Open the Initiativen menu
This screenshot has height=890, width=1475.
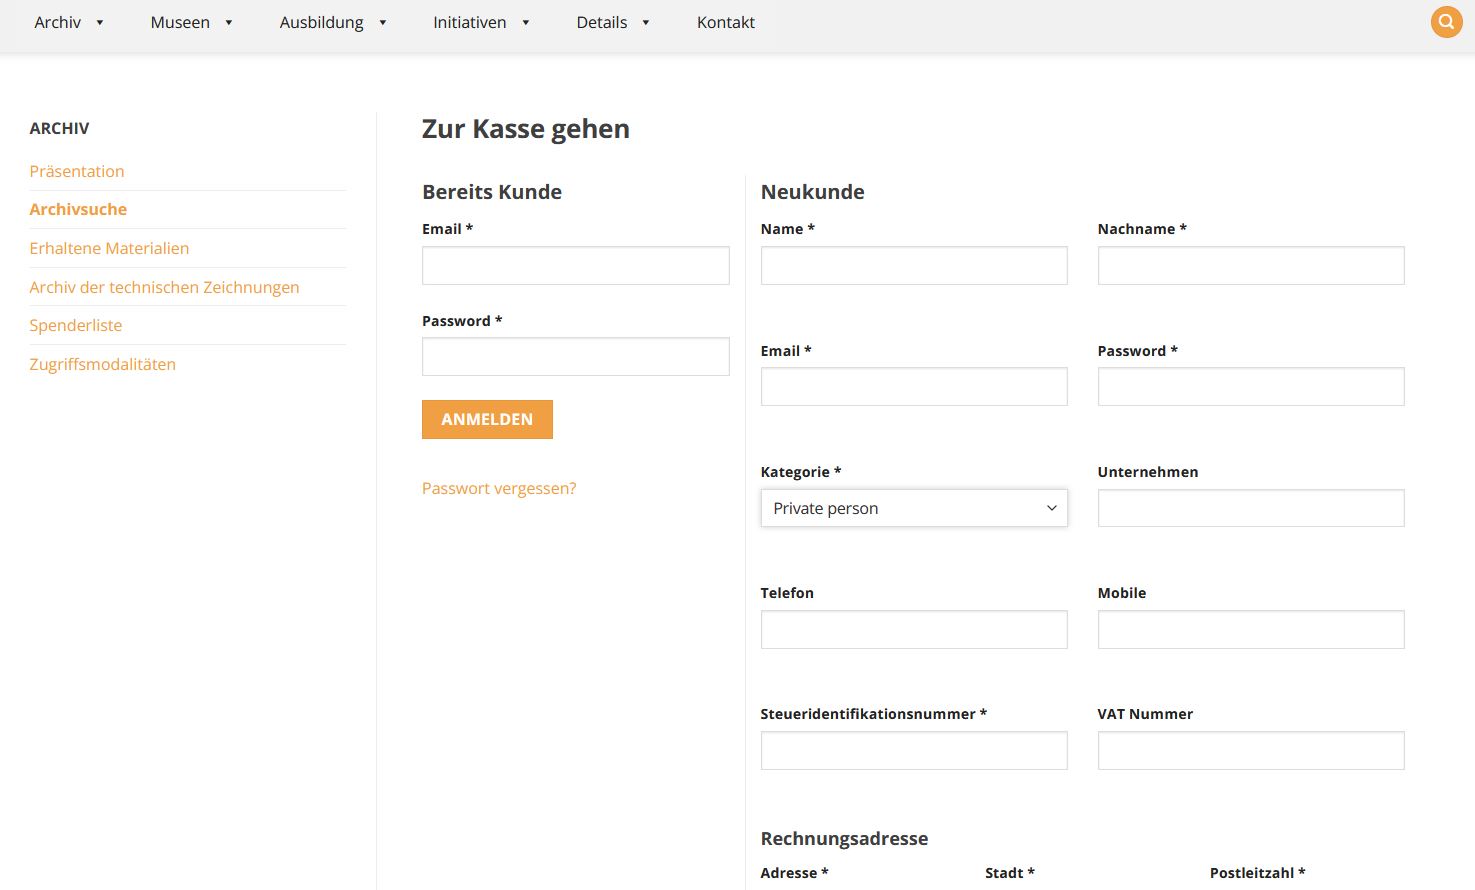480,22
